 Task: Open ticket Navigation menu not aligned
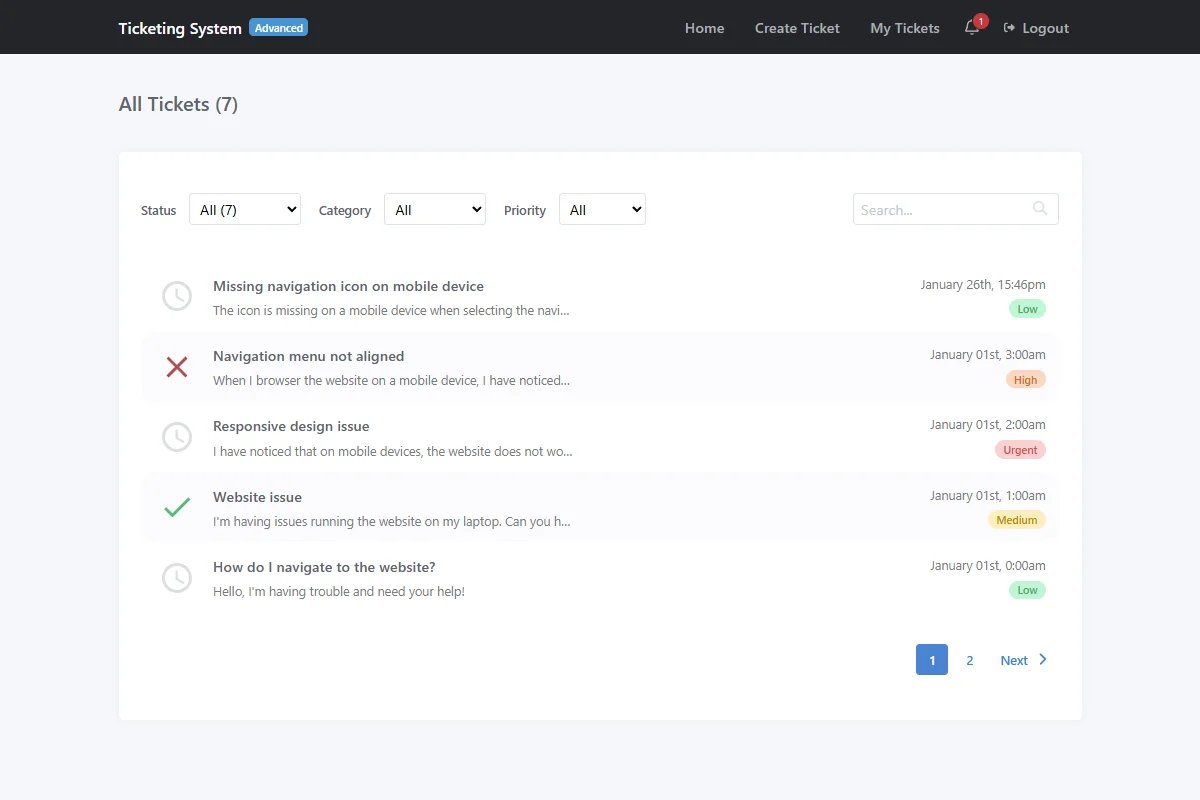coord(308,356)
